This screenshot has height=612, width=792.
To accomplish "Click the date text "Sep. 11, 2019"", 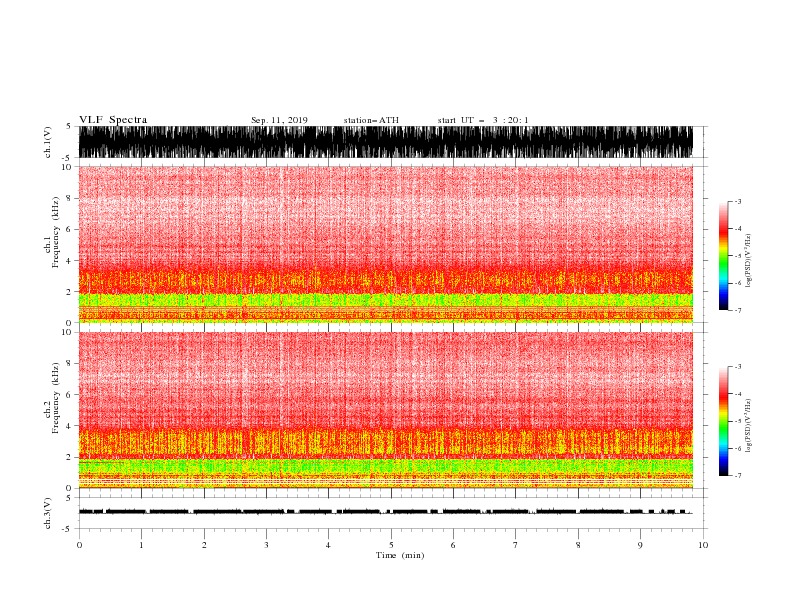I will (x=279, y=120).
